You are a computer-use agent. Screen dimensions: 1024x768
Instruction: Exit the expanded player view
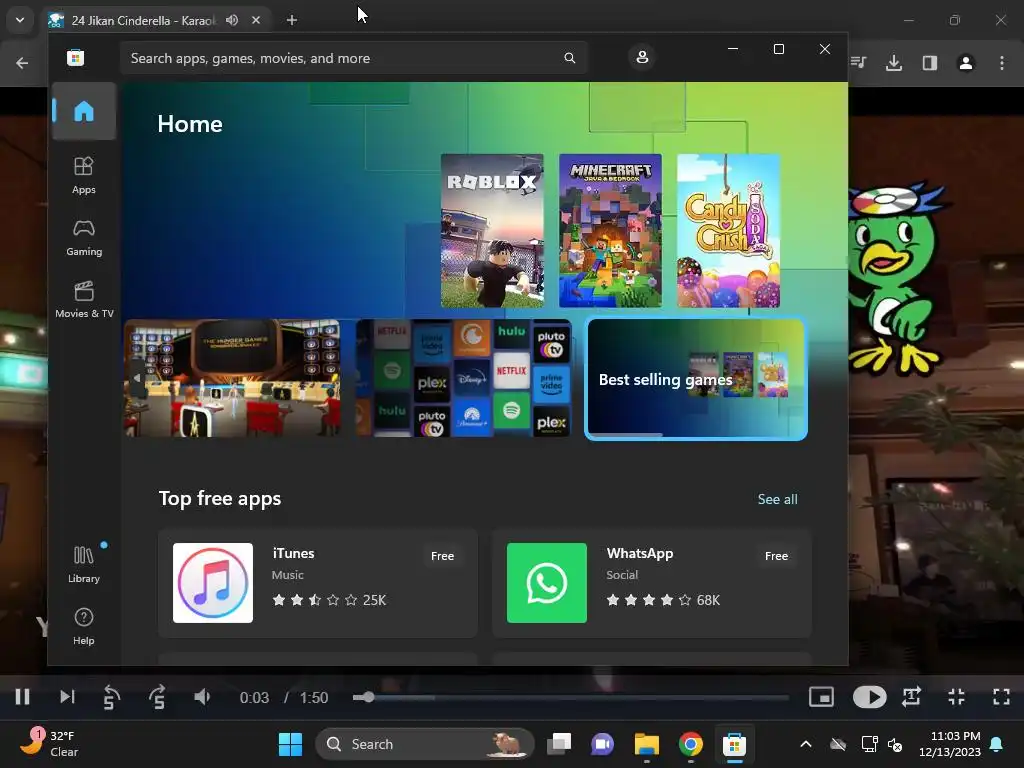[956, 697]
